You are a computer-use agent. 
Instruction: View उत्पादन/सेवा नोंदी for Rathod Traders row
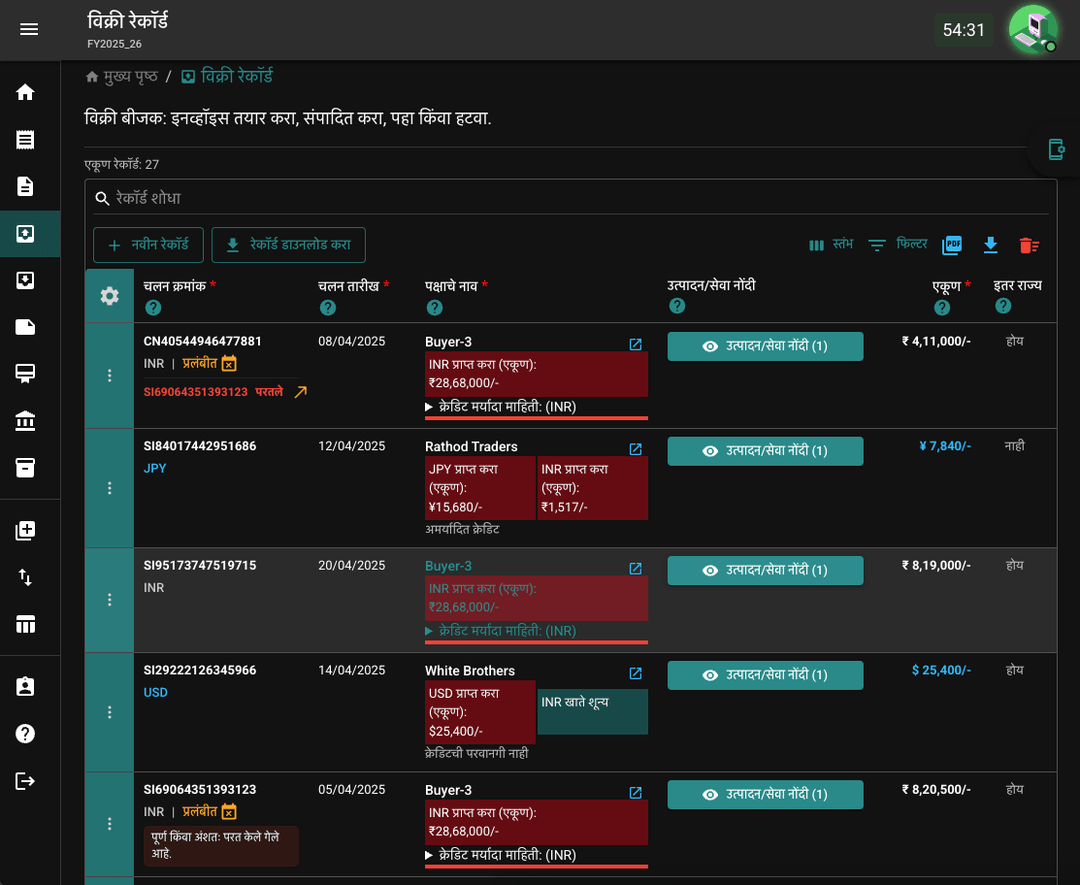coord(765,451)
